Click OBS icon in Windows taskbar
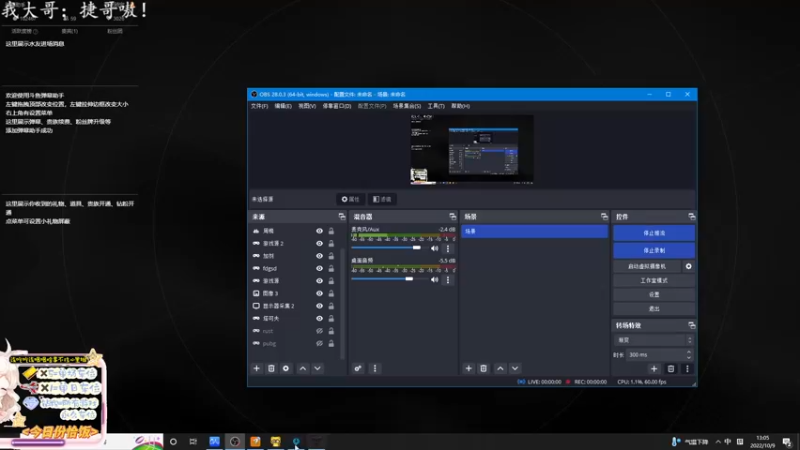 235,441
